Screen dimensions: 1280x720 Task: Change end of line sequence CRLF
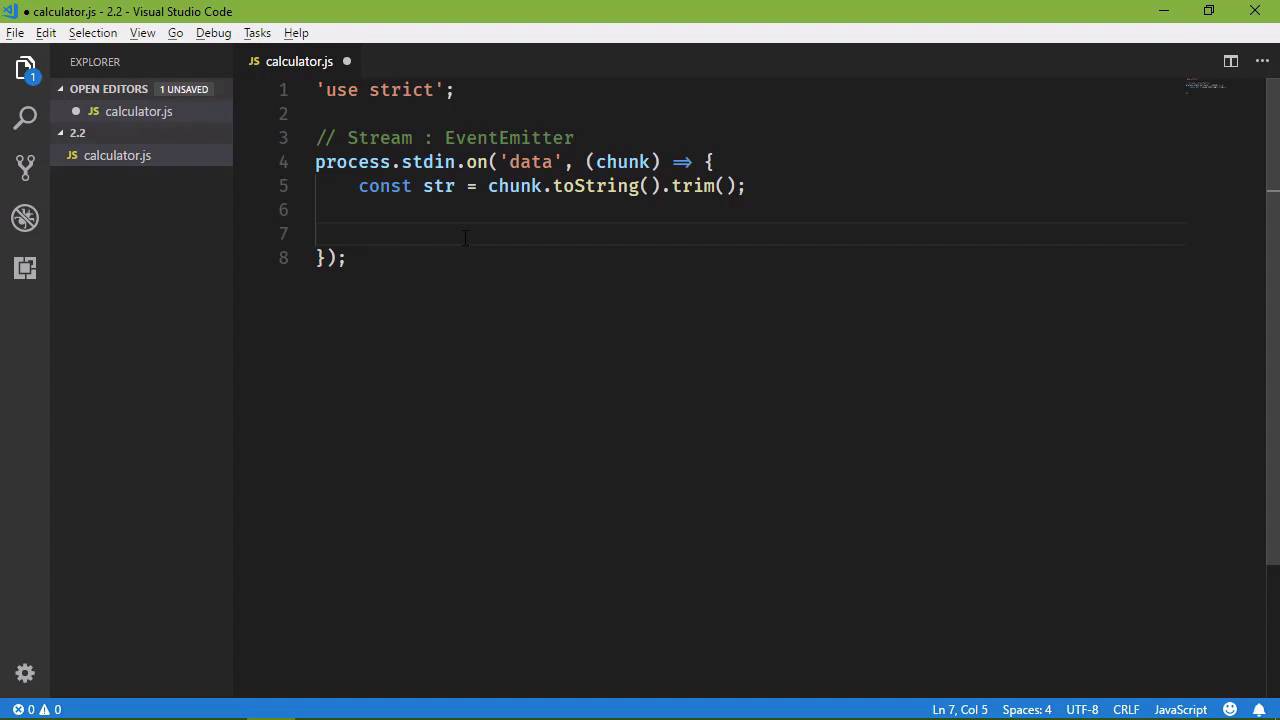pos(1126,710)
